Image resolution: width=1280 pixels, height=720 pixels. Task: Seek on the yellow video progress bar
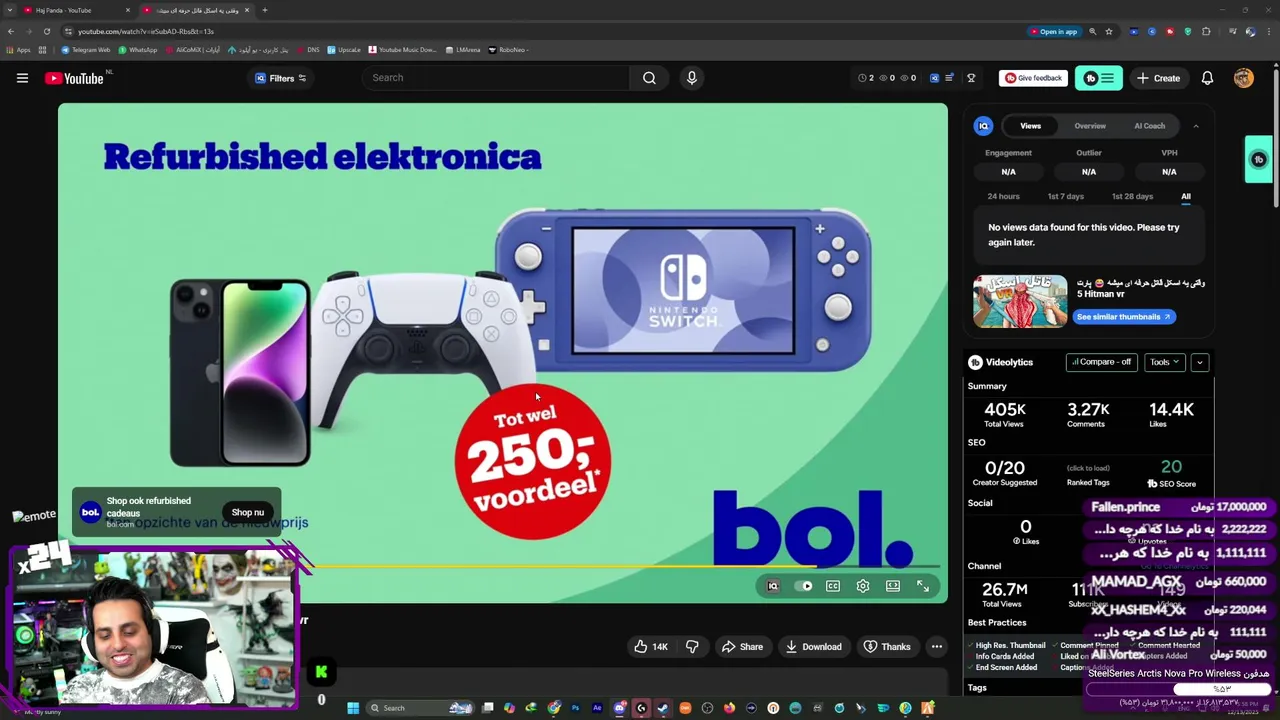click(630, 566)
